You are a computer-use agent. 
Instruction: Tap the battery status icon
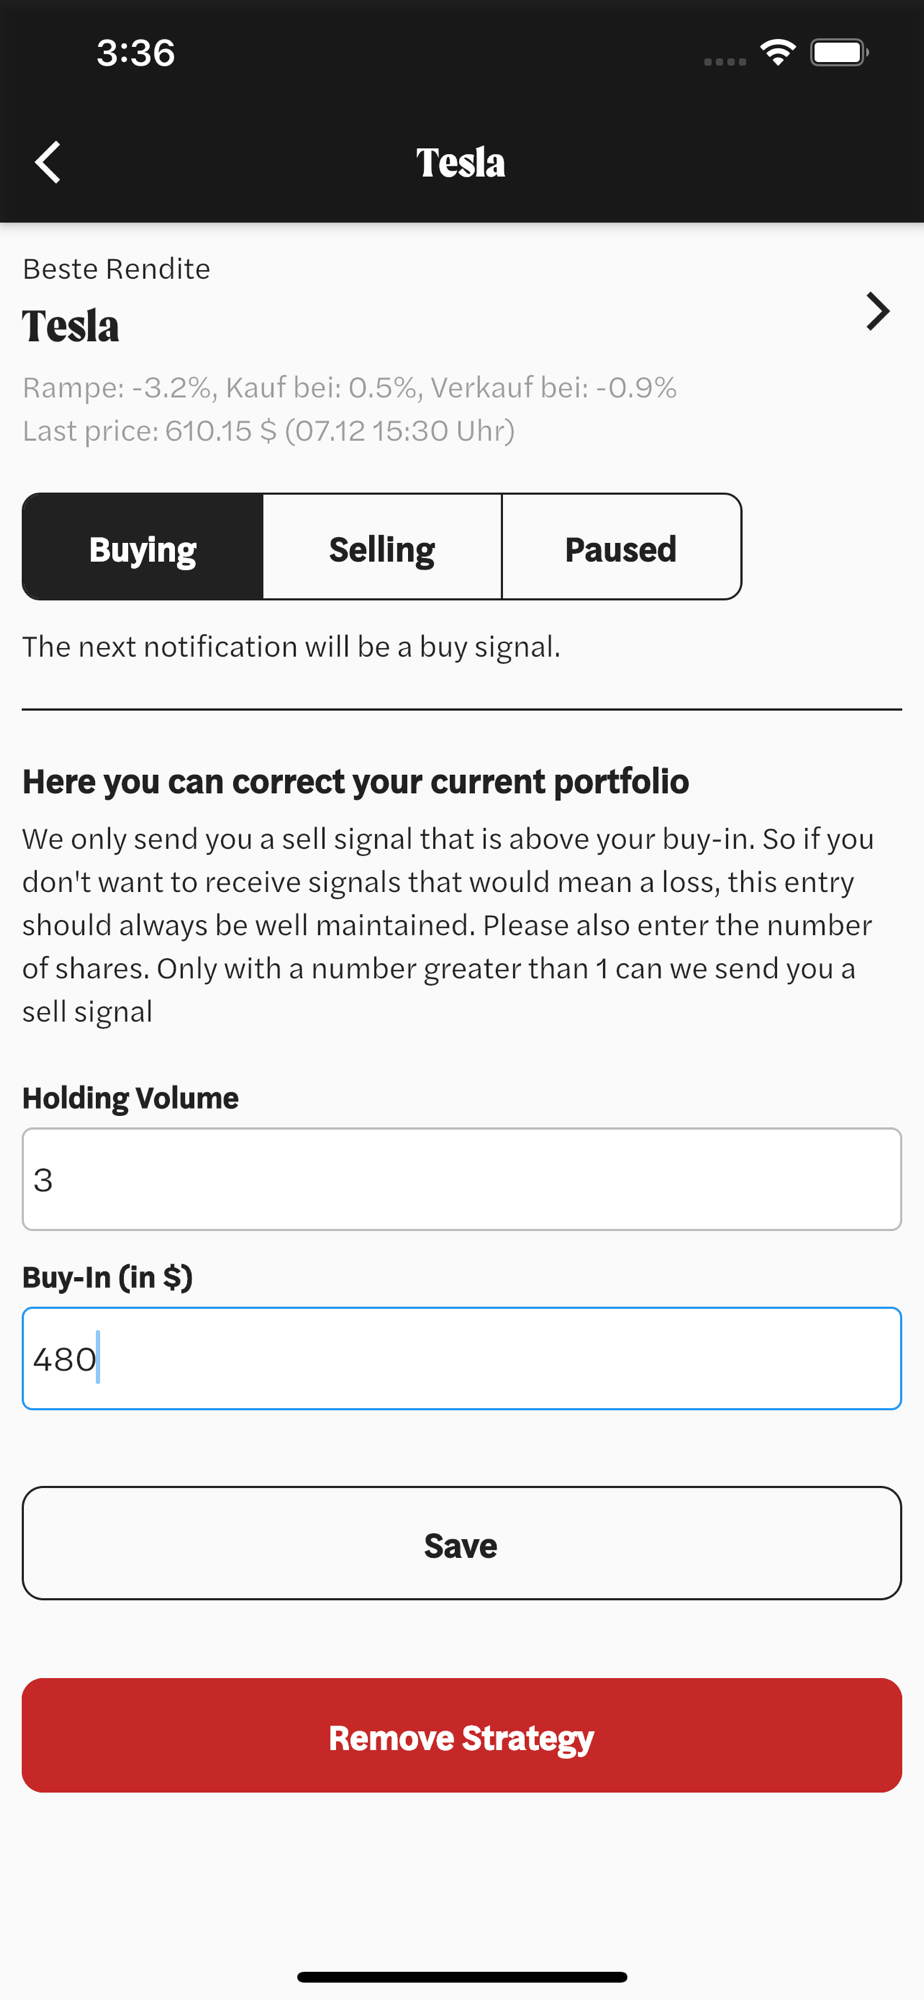(840, 53)
